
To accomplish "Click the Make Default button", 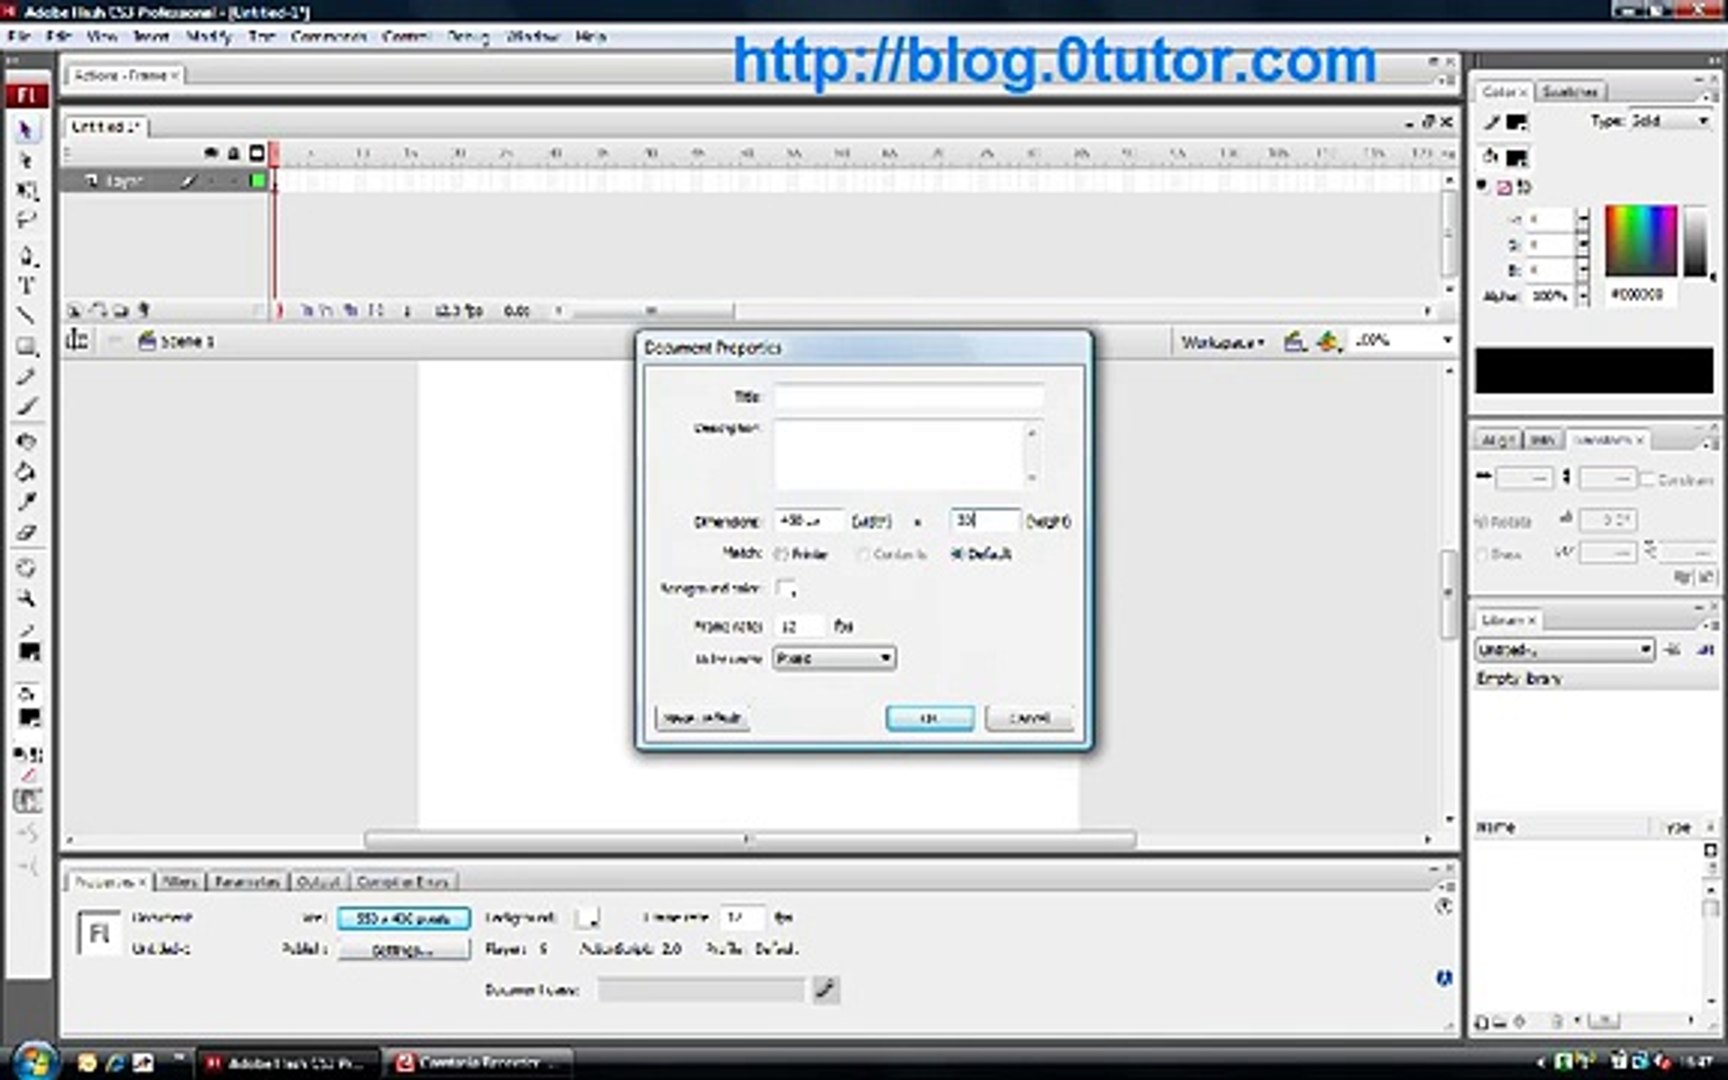I will [702, 718].
